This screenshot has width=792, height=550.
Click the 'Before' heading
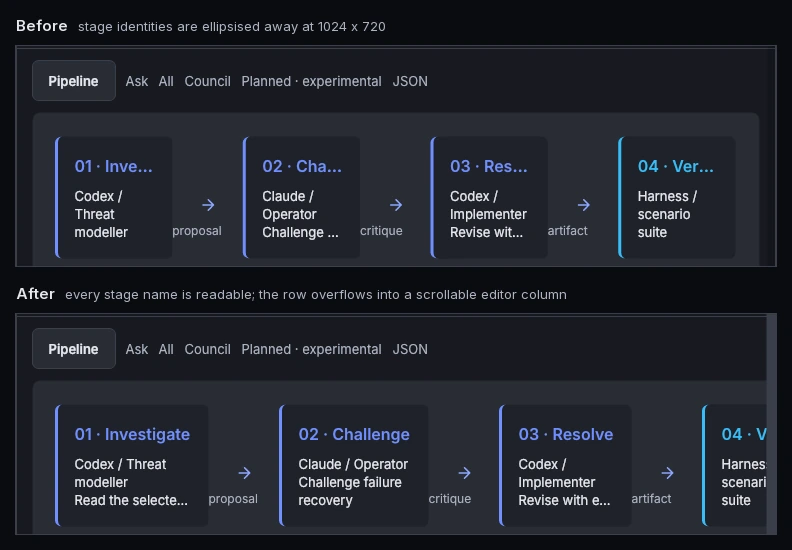click(x=42, y=26)
